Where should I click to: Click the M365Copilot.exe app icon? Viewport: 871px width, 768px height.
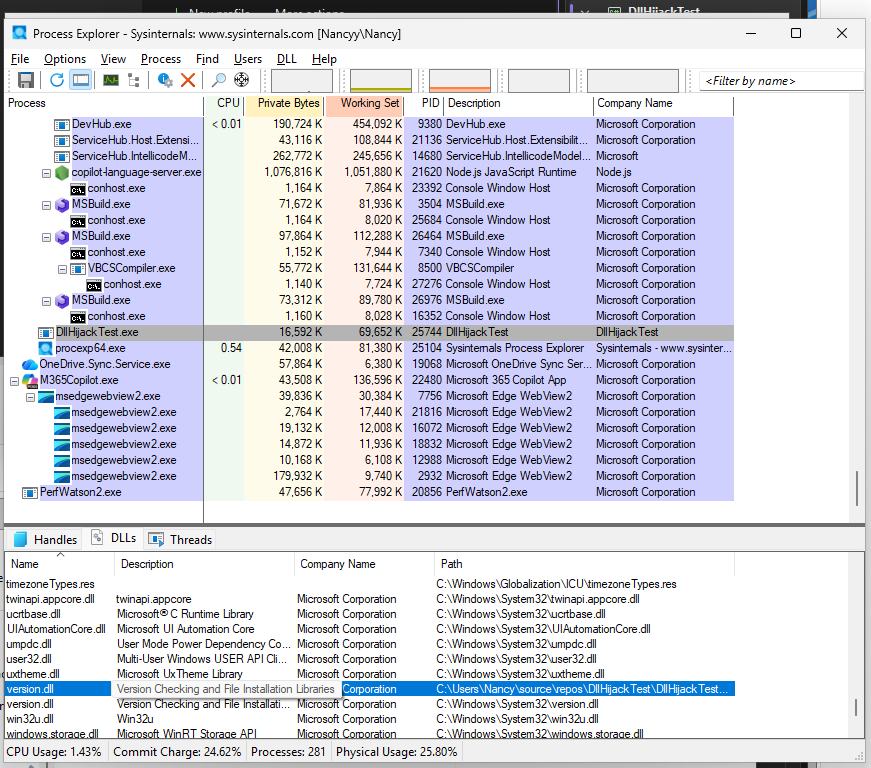point(30,381)
